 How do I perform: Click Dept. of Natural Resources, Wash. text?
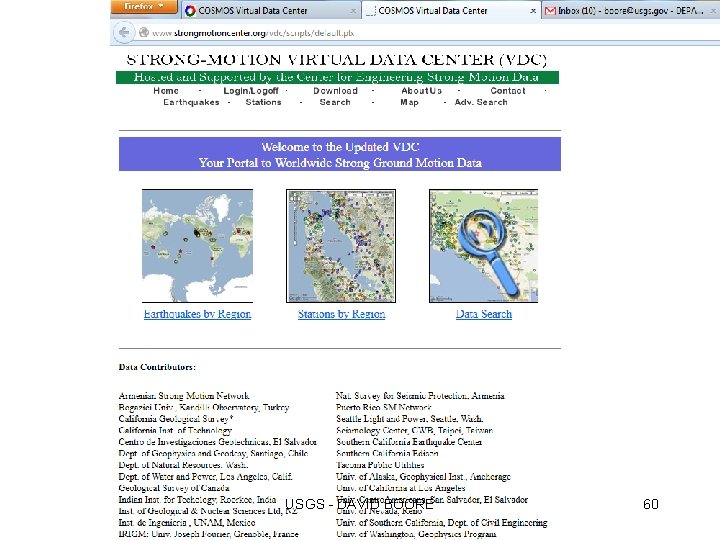183,465
